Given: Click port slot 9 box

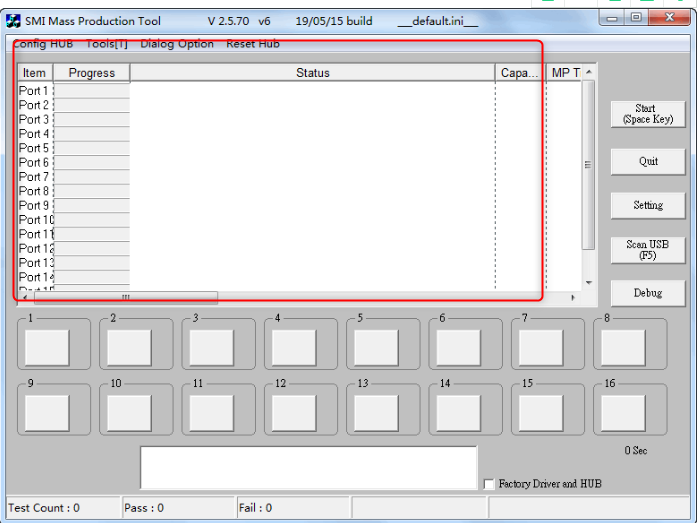Looking at the screenshot, I should (47, 413).
